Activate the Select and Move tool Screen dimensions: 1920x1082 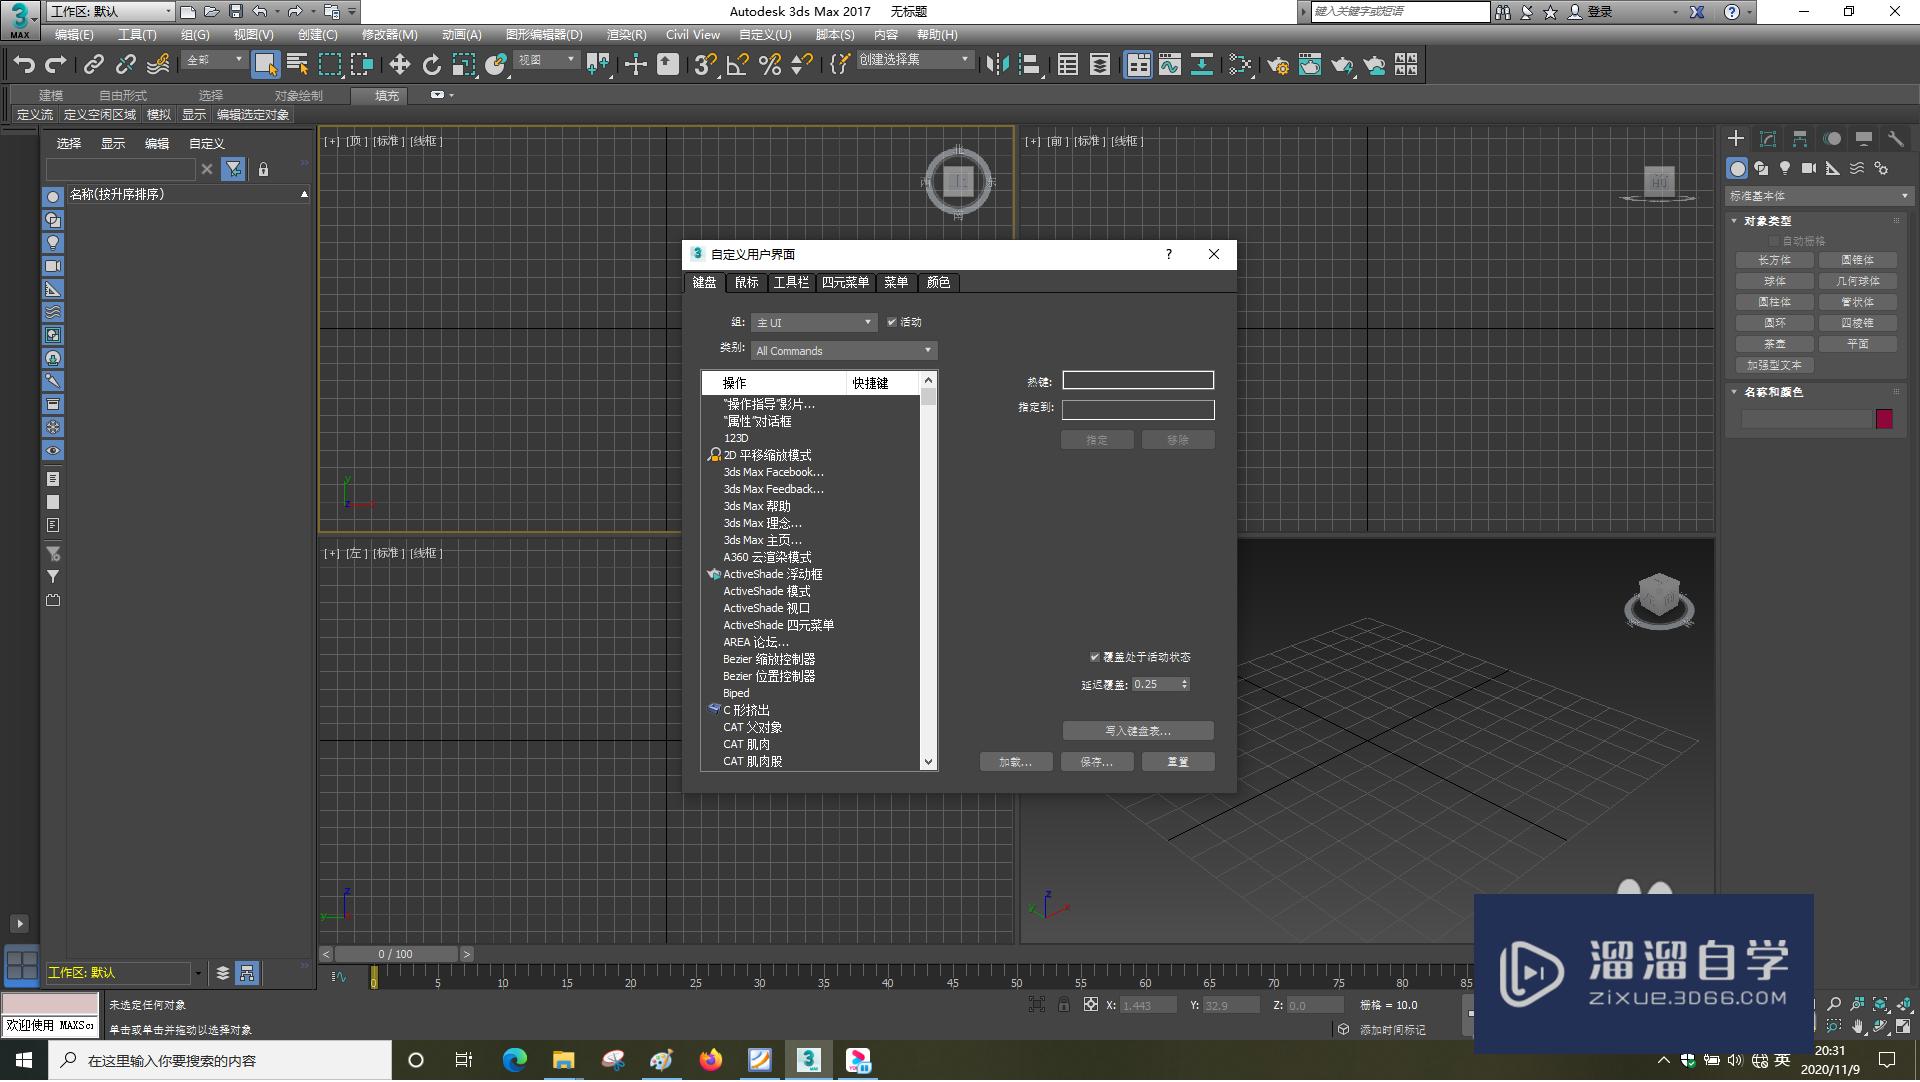[400, 65]
